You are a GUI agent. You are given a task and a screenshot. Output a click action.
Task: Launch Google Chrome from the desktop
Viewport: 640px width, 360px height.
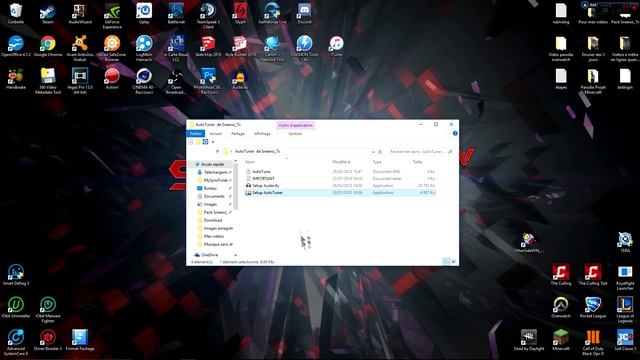click(x=48, y=46)
